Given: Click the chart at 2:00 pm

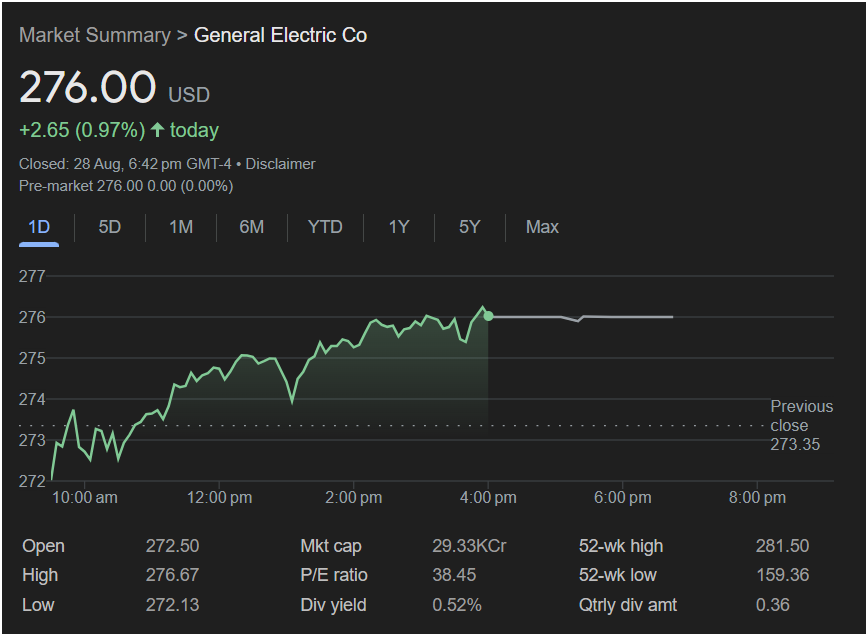Looking at the screenshot, I should click(354, 345).
